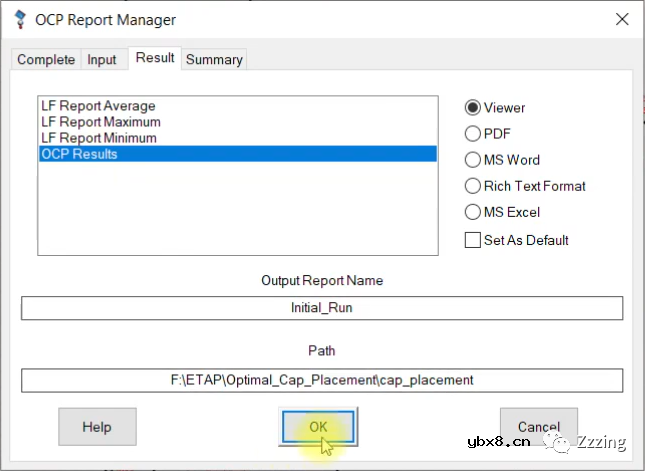The image size is (646, 472).
Task: Click the Path field showing cap_placement
Action: (321, 380)
